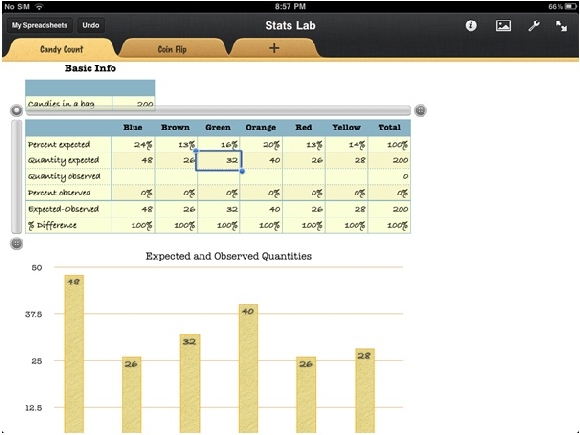Select the Blue column header cell

133,127
